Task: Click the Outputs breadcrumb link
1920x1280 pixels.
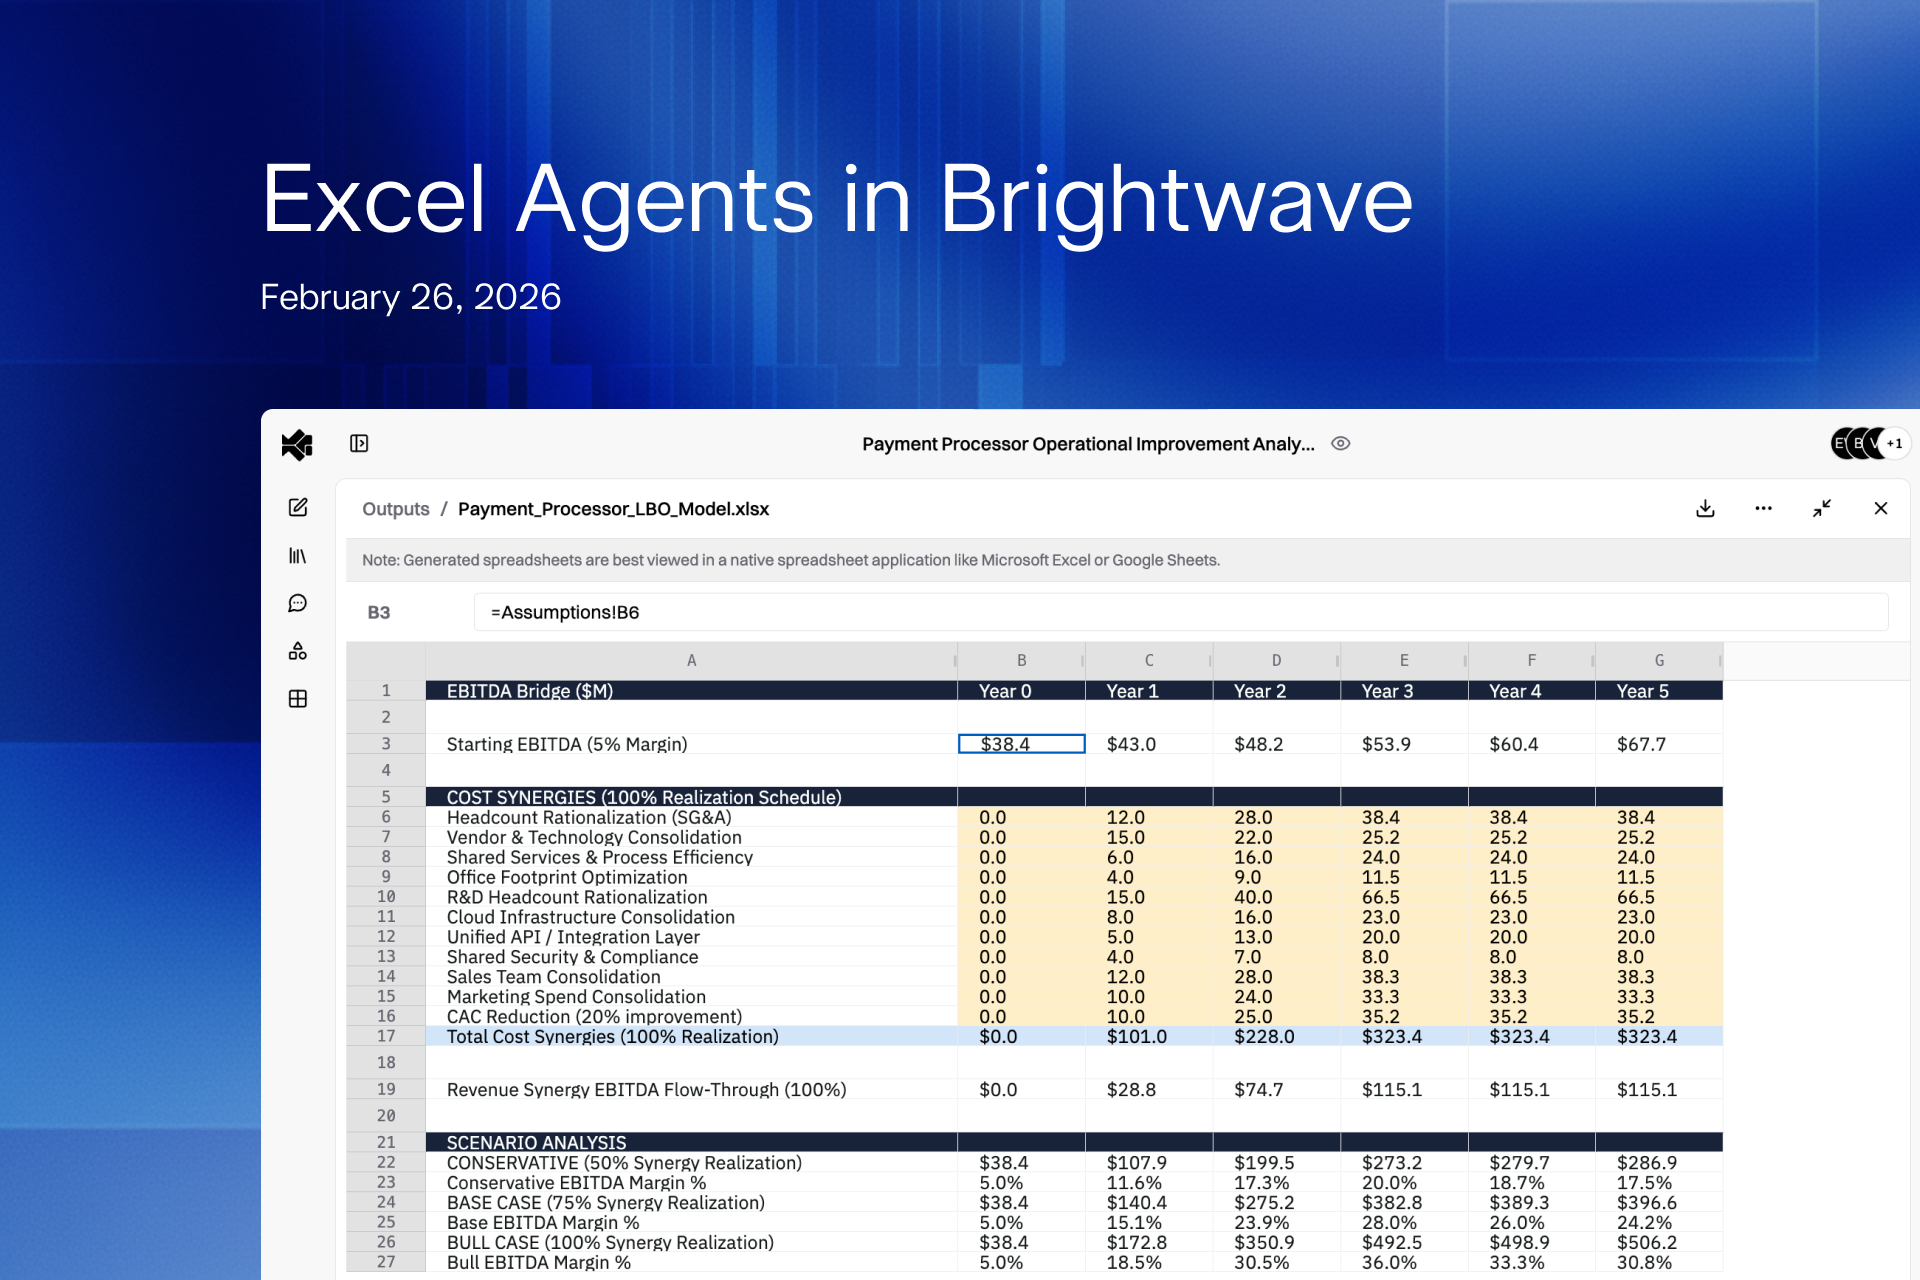Action: (395, 509)
